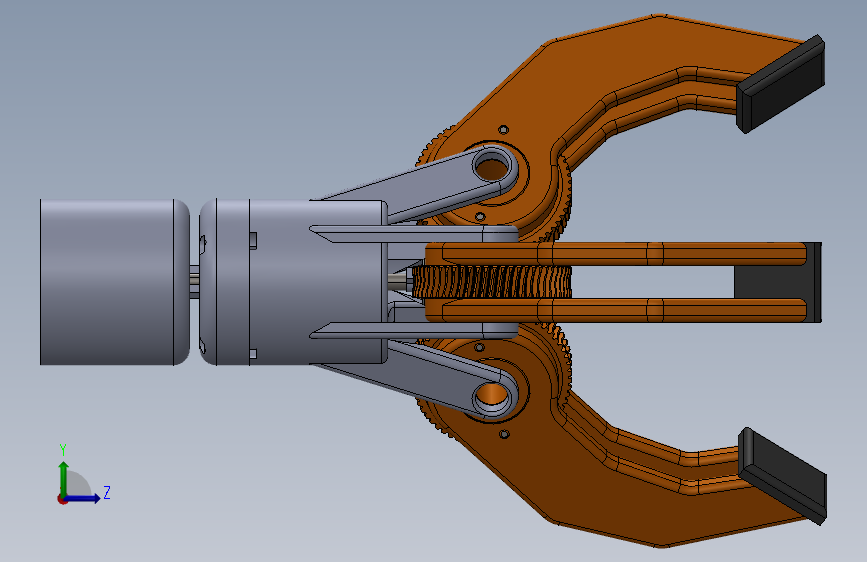The width and height of the screenshot is (867, 562).
Task: Select the upper gray fork plate
Action: [x=414, y=234]
